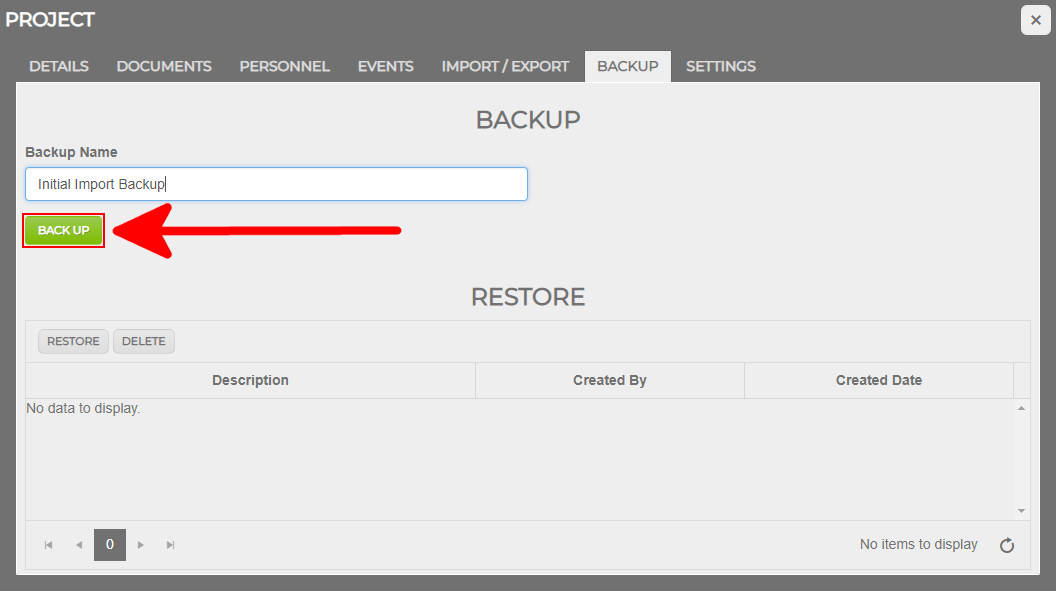This screenshot has width=1056, height=591.
Task: Click the Backup Name text field
Action: (276, 184)
